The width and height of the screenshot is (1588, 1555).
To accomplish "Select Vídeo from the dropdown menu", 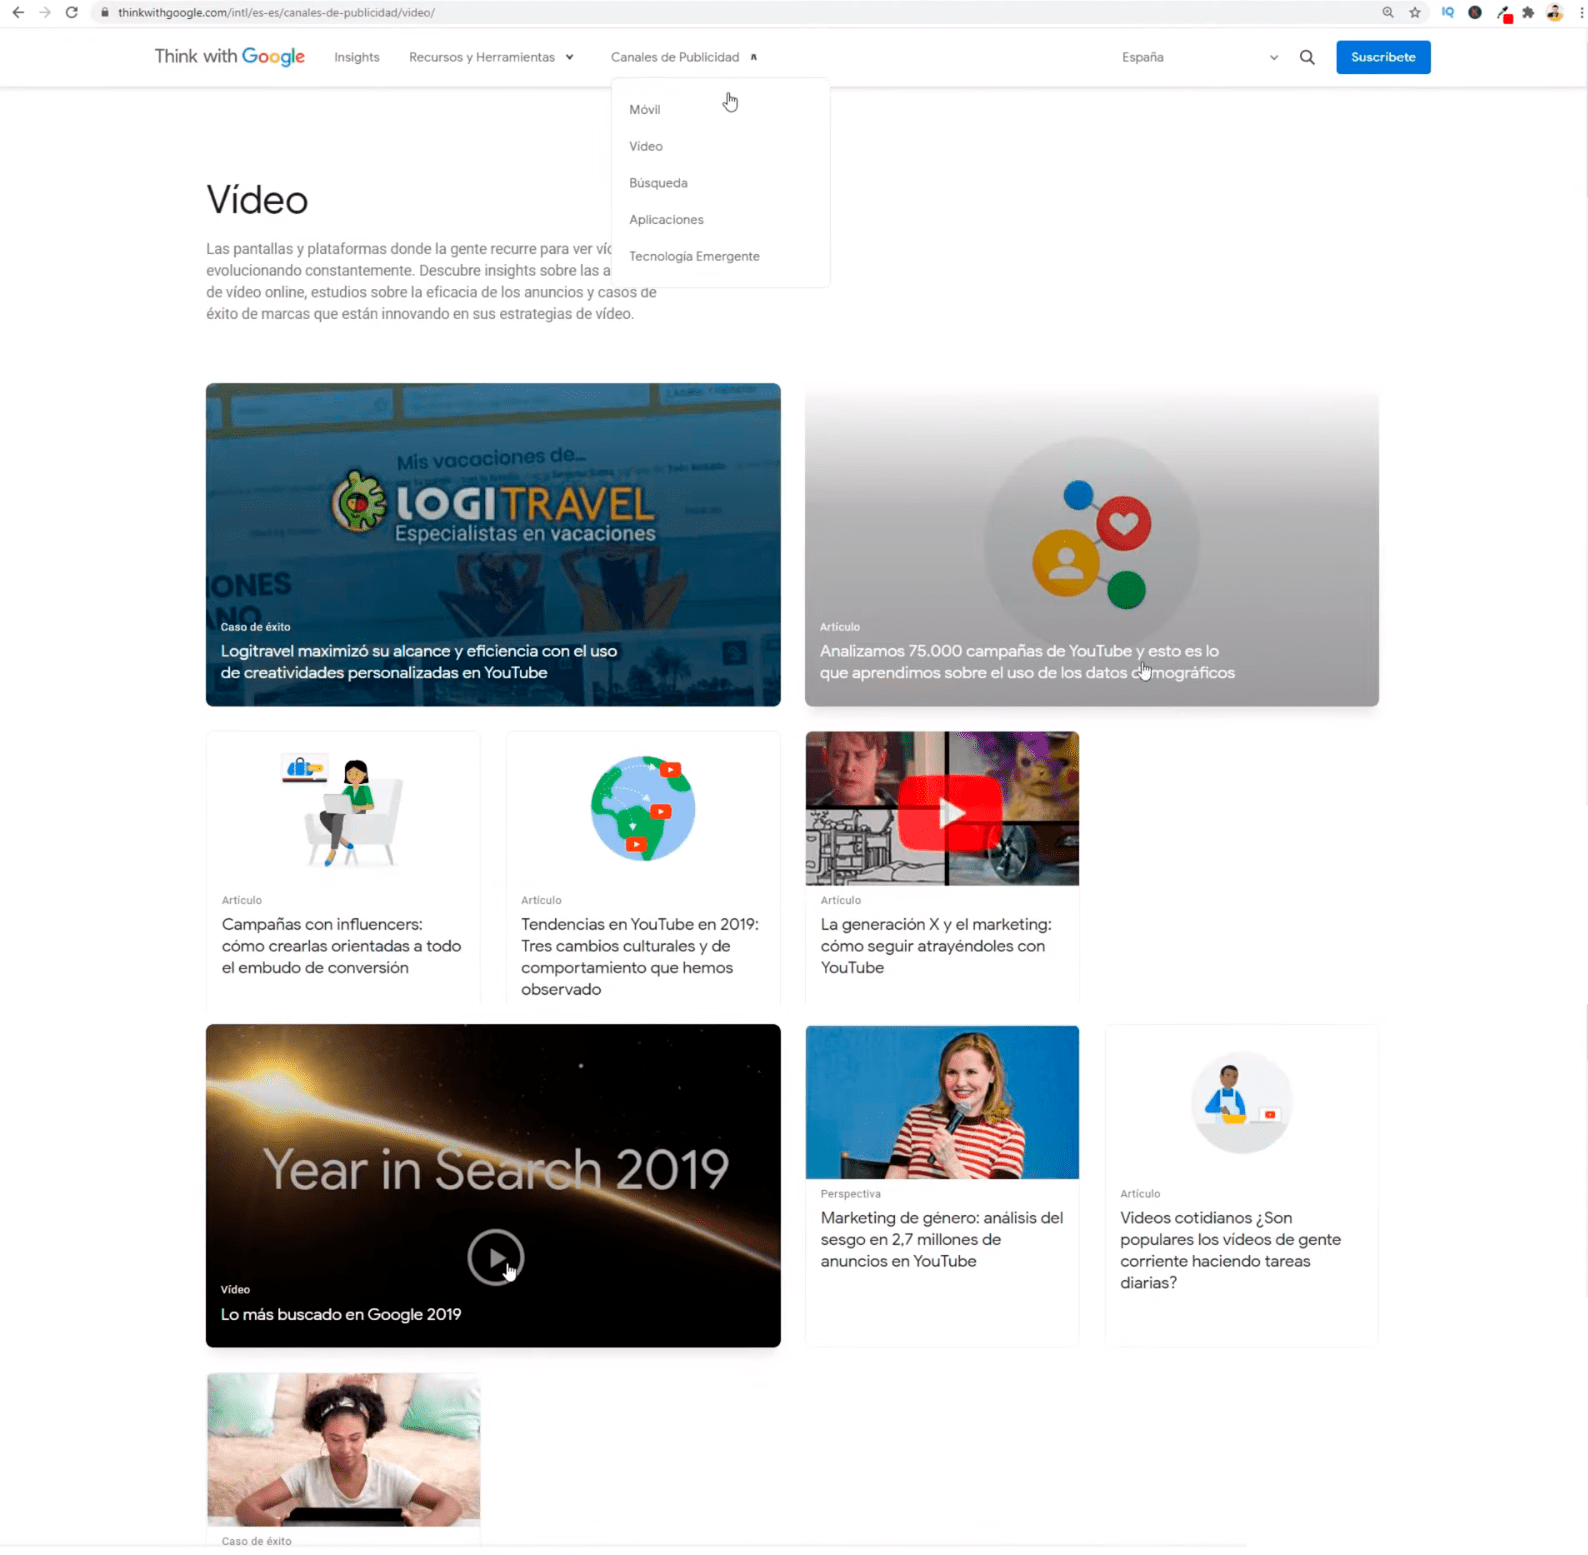I will tap(646, 146).
